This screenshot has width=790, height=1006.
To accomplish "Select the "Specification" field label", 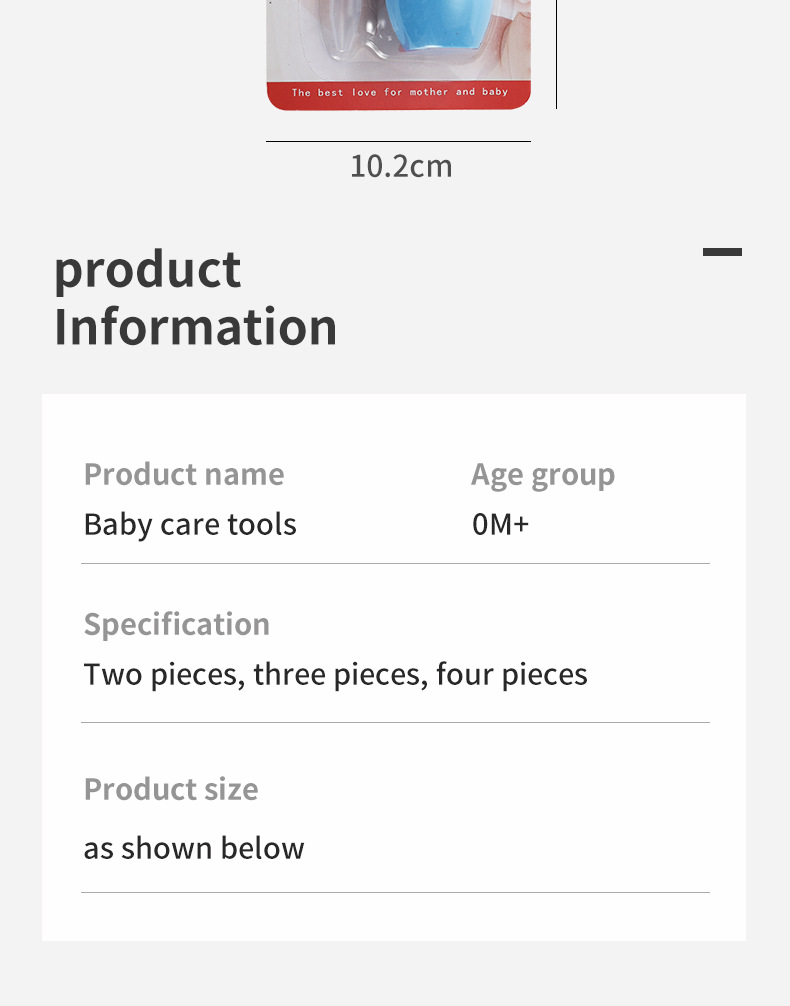I will click(x=177, y=625).
